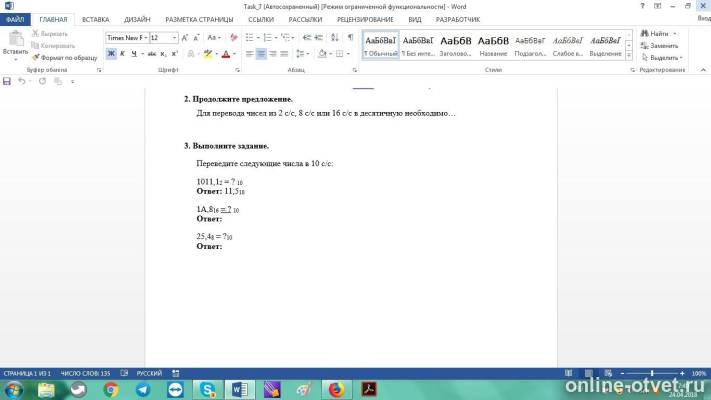
Task: Toggle Italic (К) formatting
Action: (122, 54)
